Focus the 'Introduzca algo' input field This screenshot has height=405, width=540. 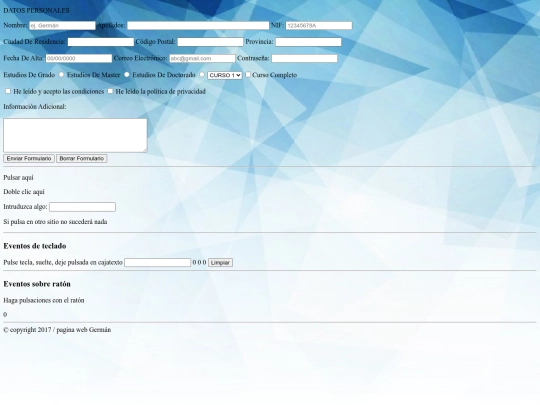(82, 207)
